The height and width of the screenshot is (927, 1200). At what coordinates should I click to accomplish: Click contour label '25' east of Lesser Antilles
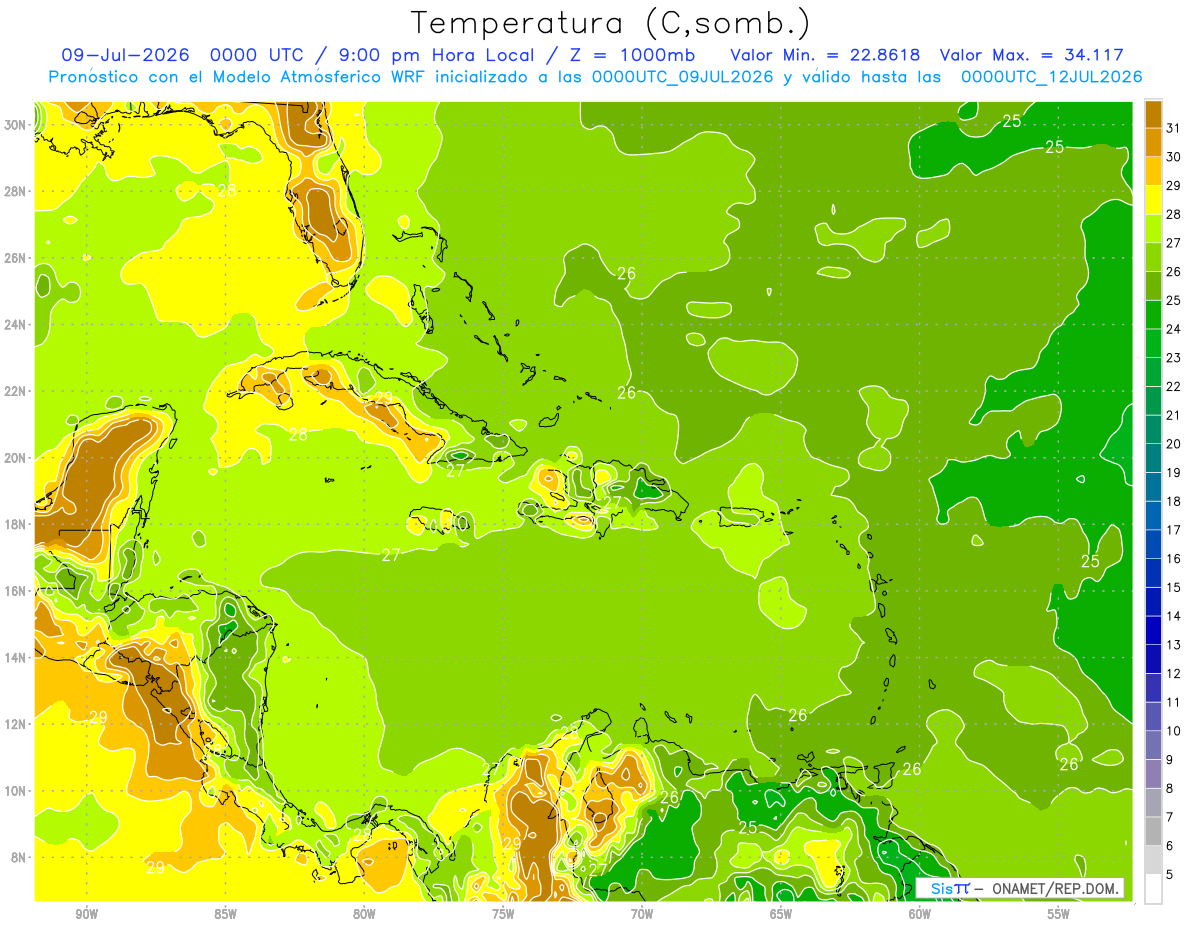click(x=1090, y=561)
